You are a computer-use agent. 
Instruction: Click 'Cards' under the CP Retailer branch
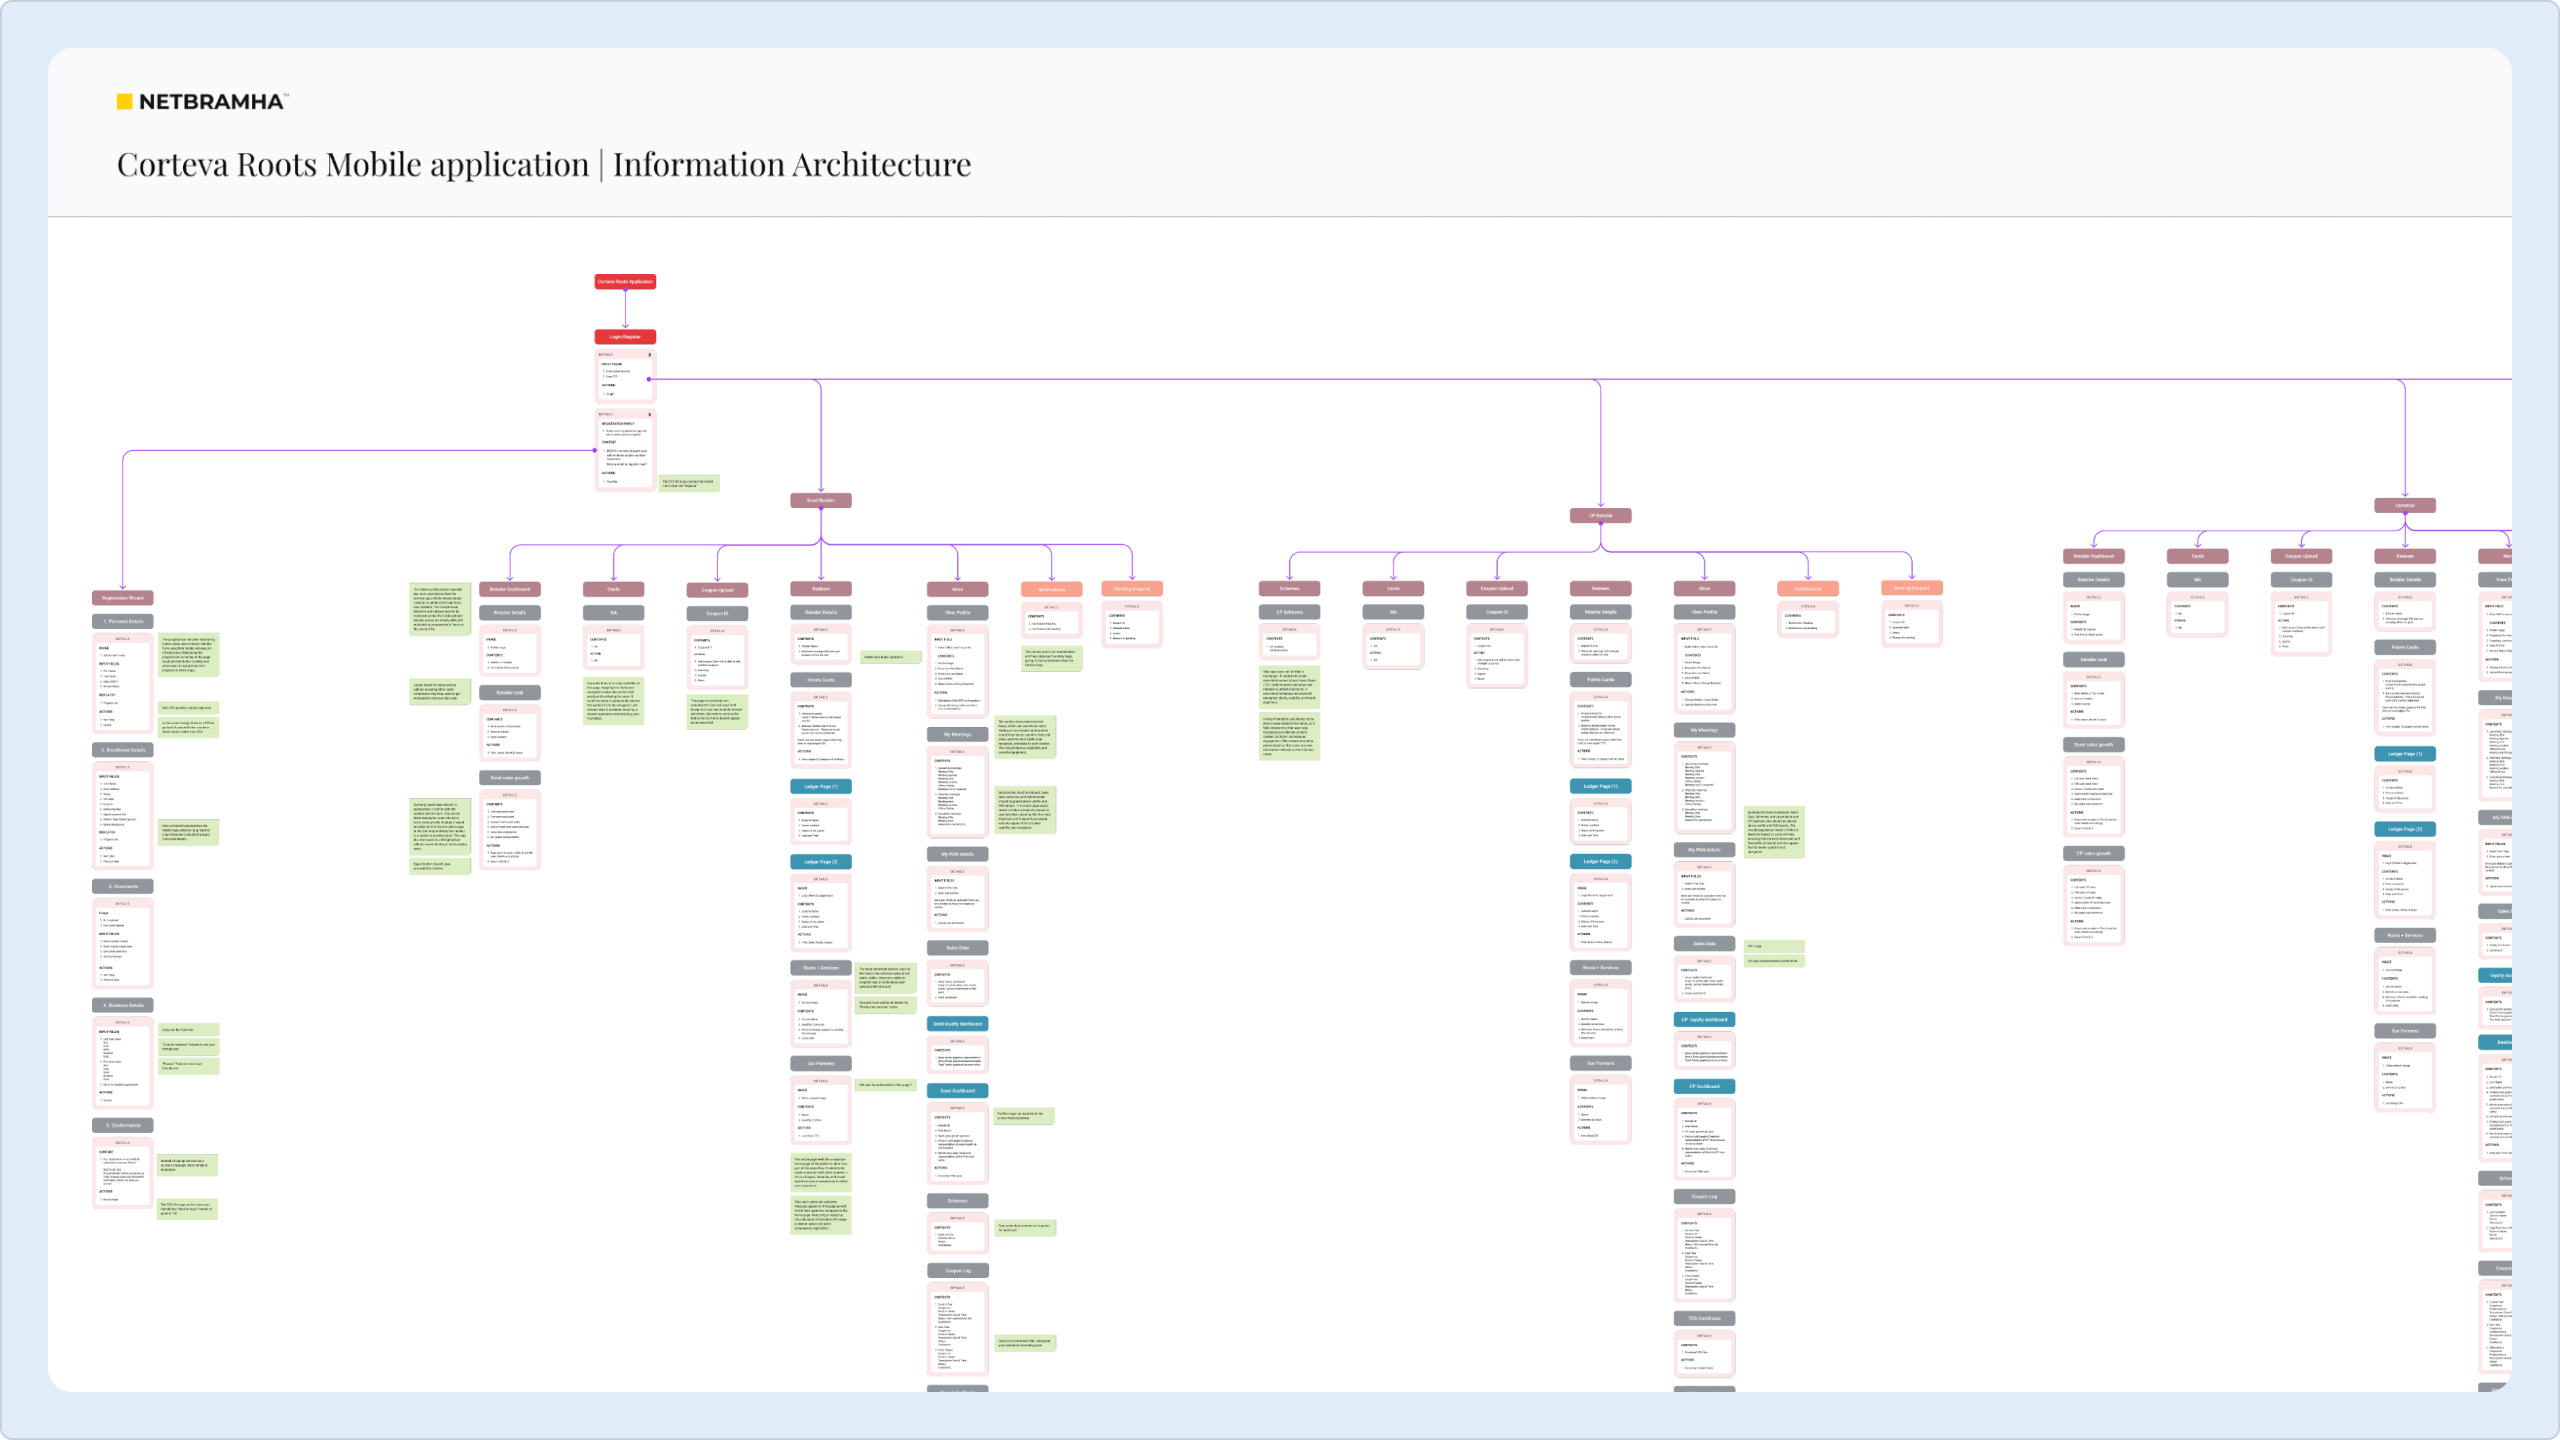click(x=1393, y=588)
